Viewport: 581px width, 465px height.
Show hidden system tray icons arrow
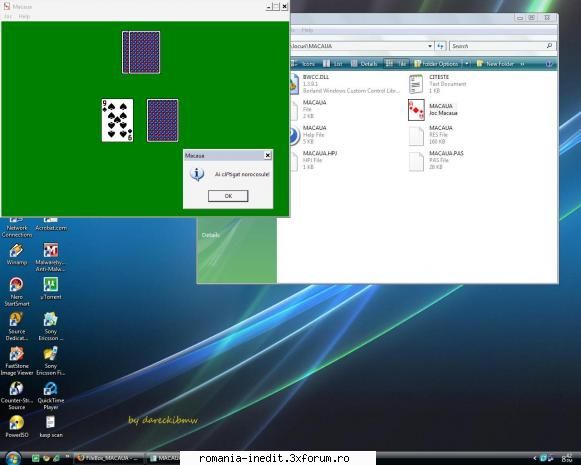pos(535,458)
